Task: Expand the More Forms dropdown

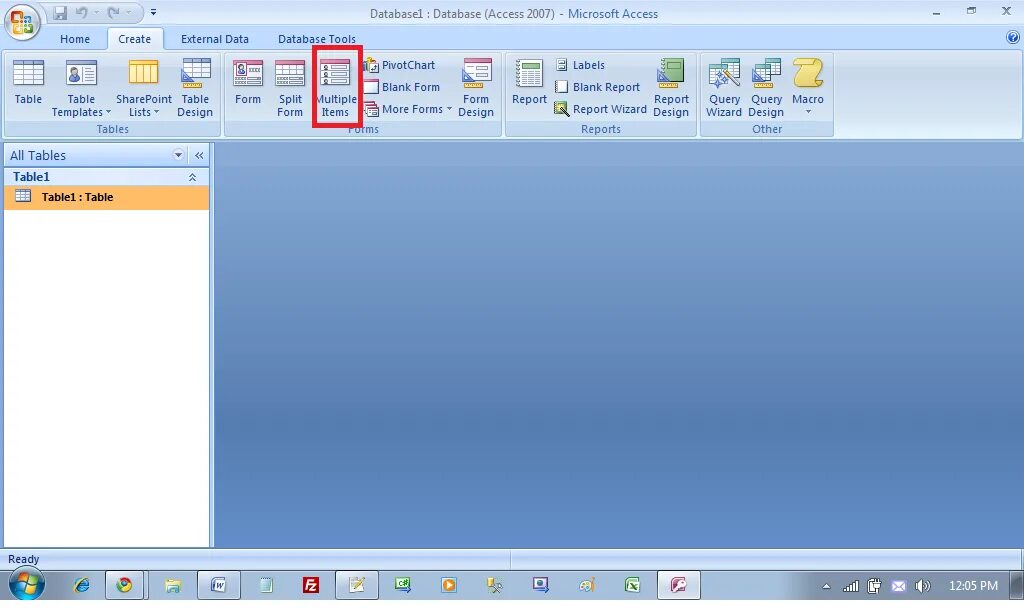Action: point(408,109)
